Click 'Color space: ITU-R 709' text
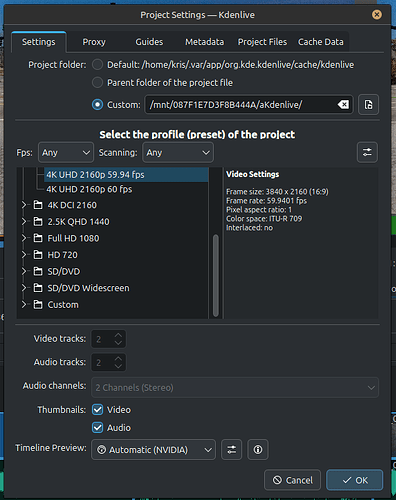Screen dimensions: 396x500 (x=264, y=219)
